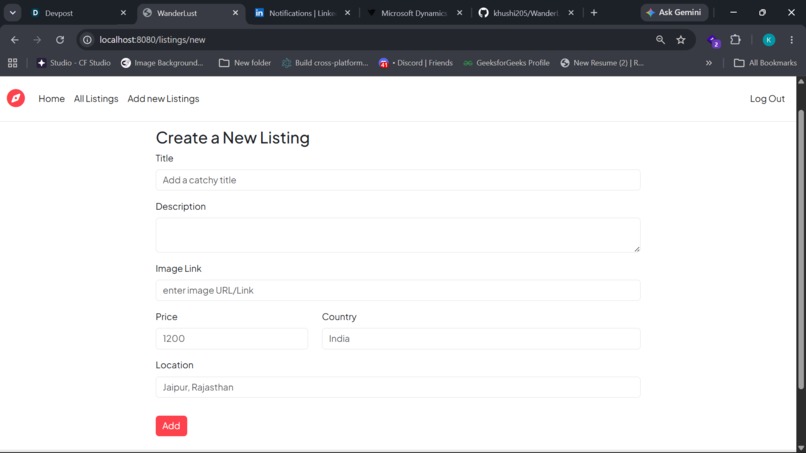Close the WanderLust tab

(x=235, y=13)
